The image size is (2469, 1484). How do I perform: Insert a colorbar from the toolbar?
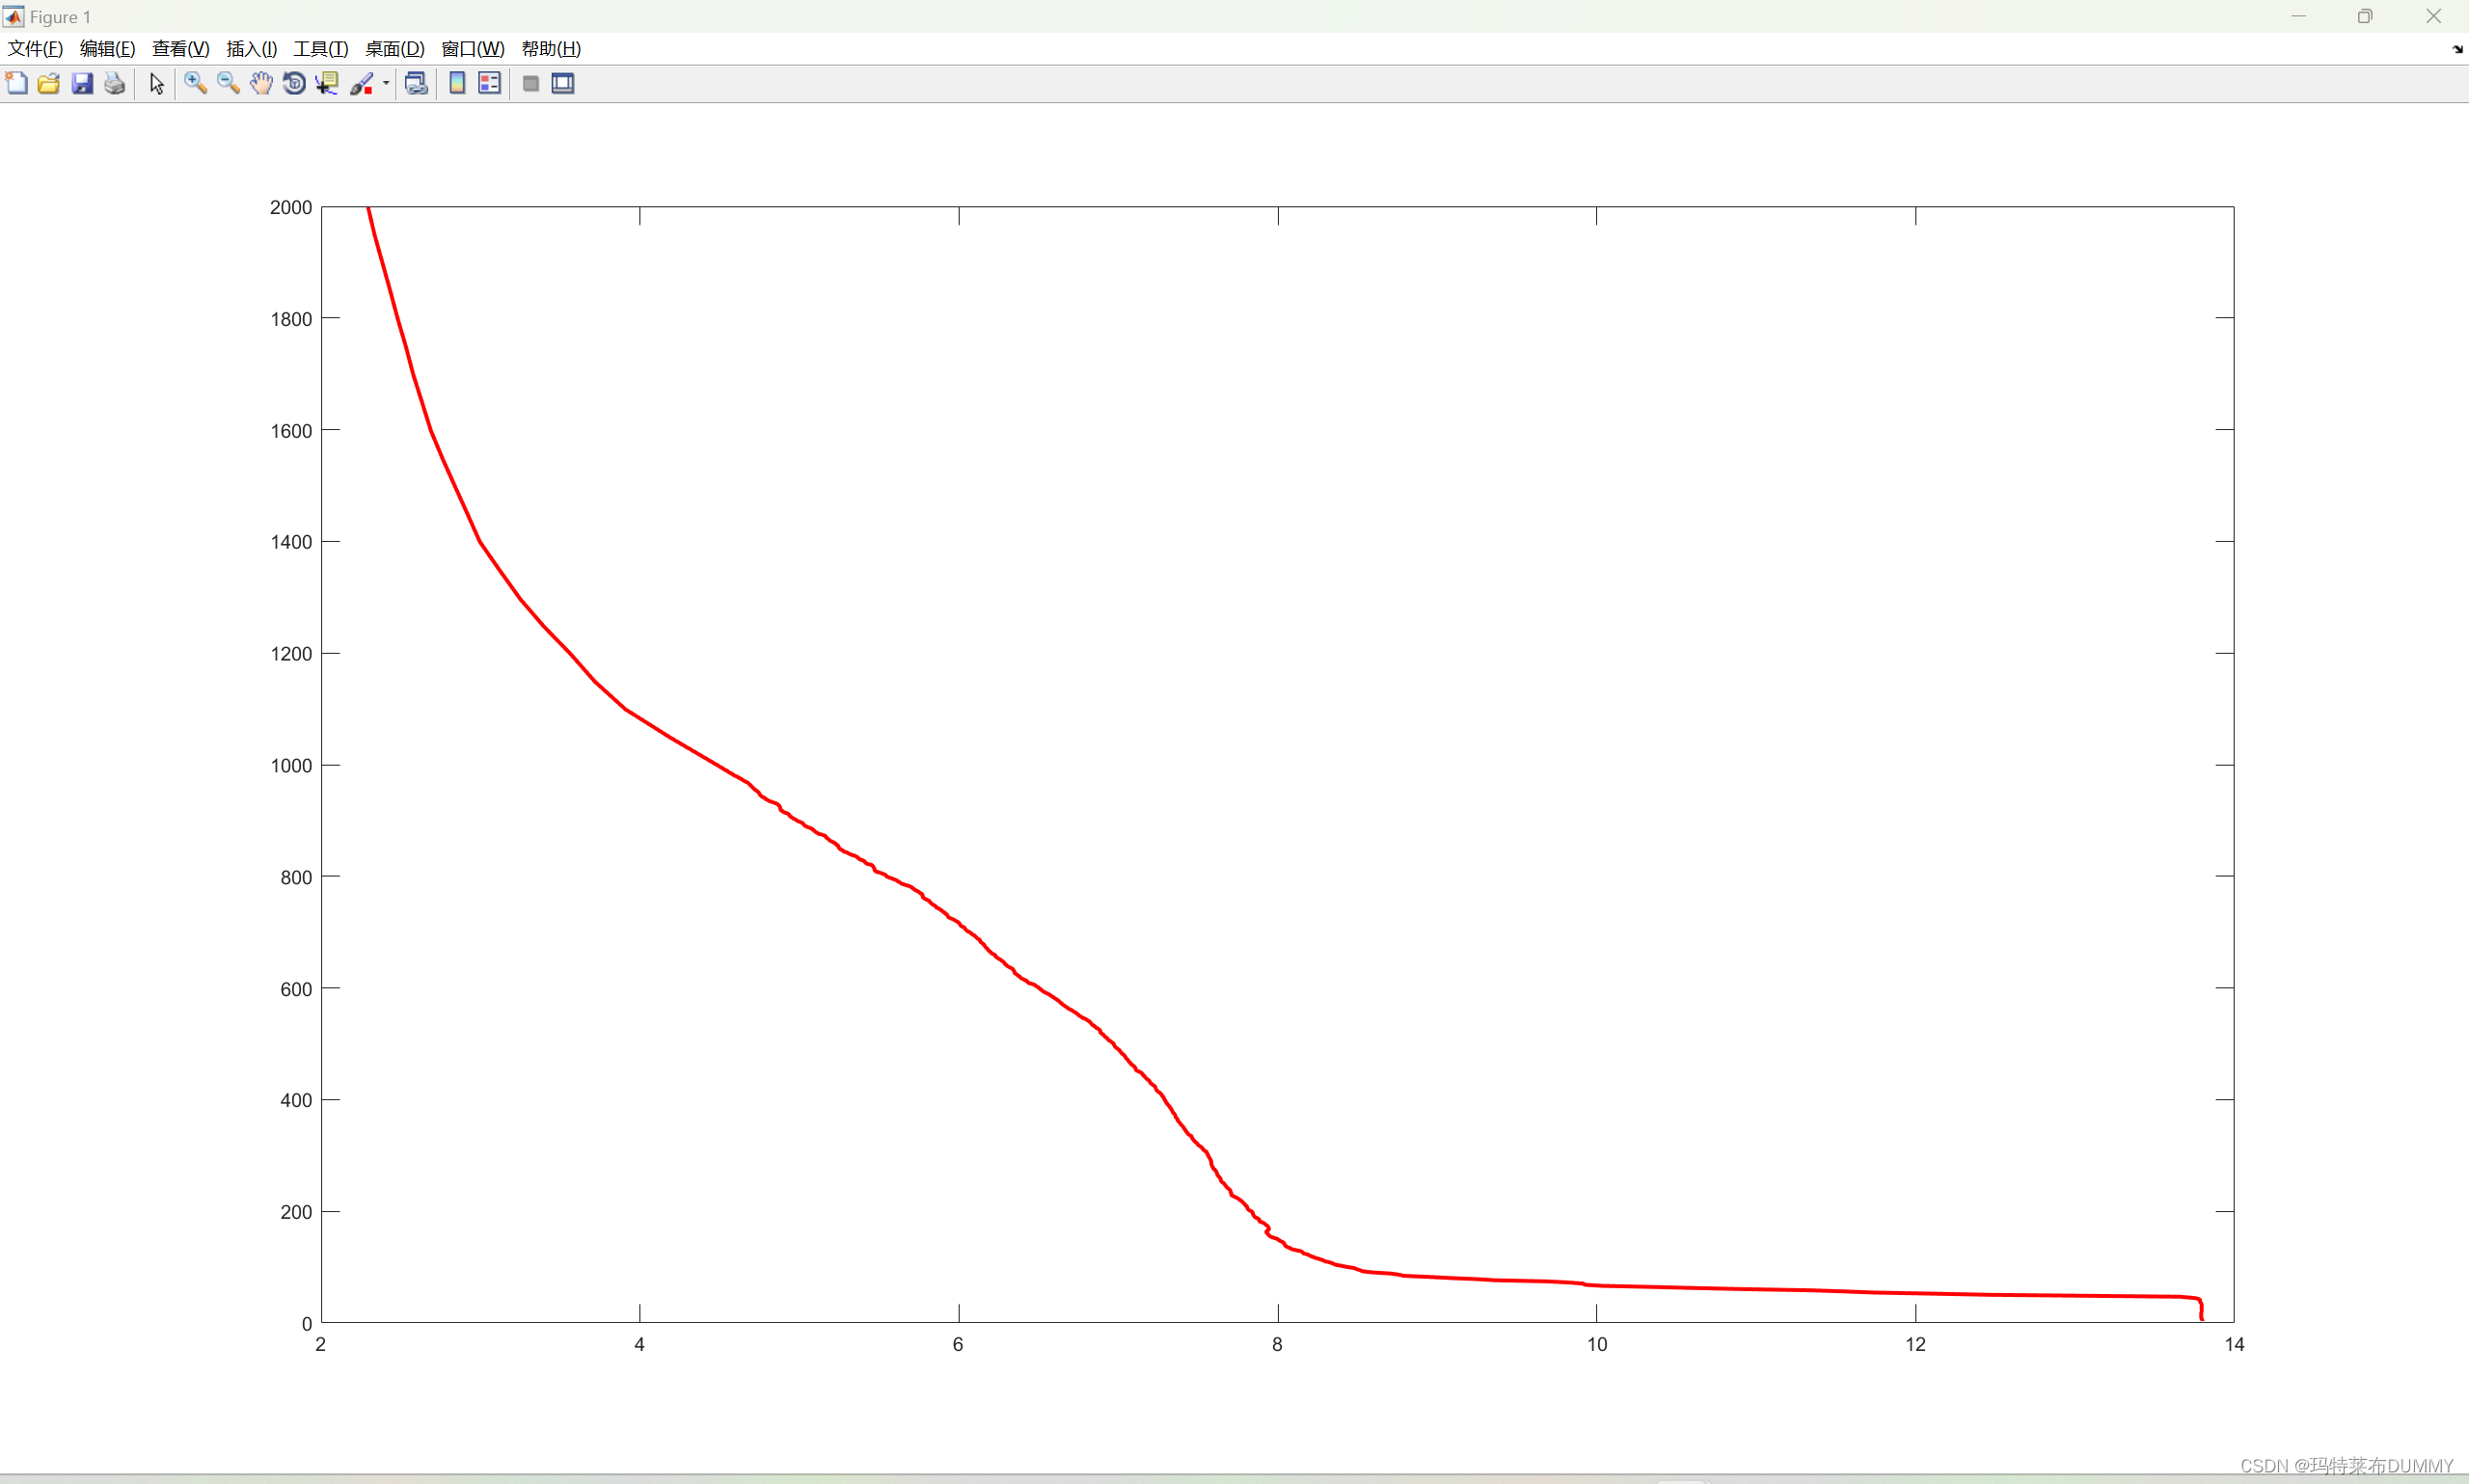pos(457,84)
